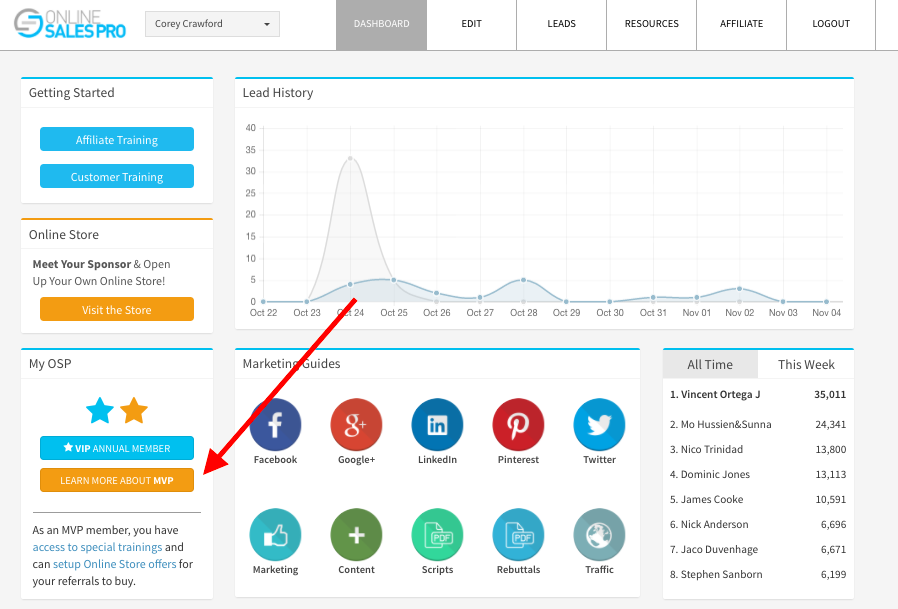Click Logout in the top navigation
898x609 pixels.
click(x=831, y=24)
